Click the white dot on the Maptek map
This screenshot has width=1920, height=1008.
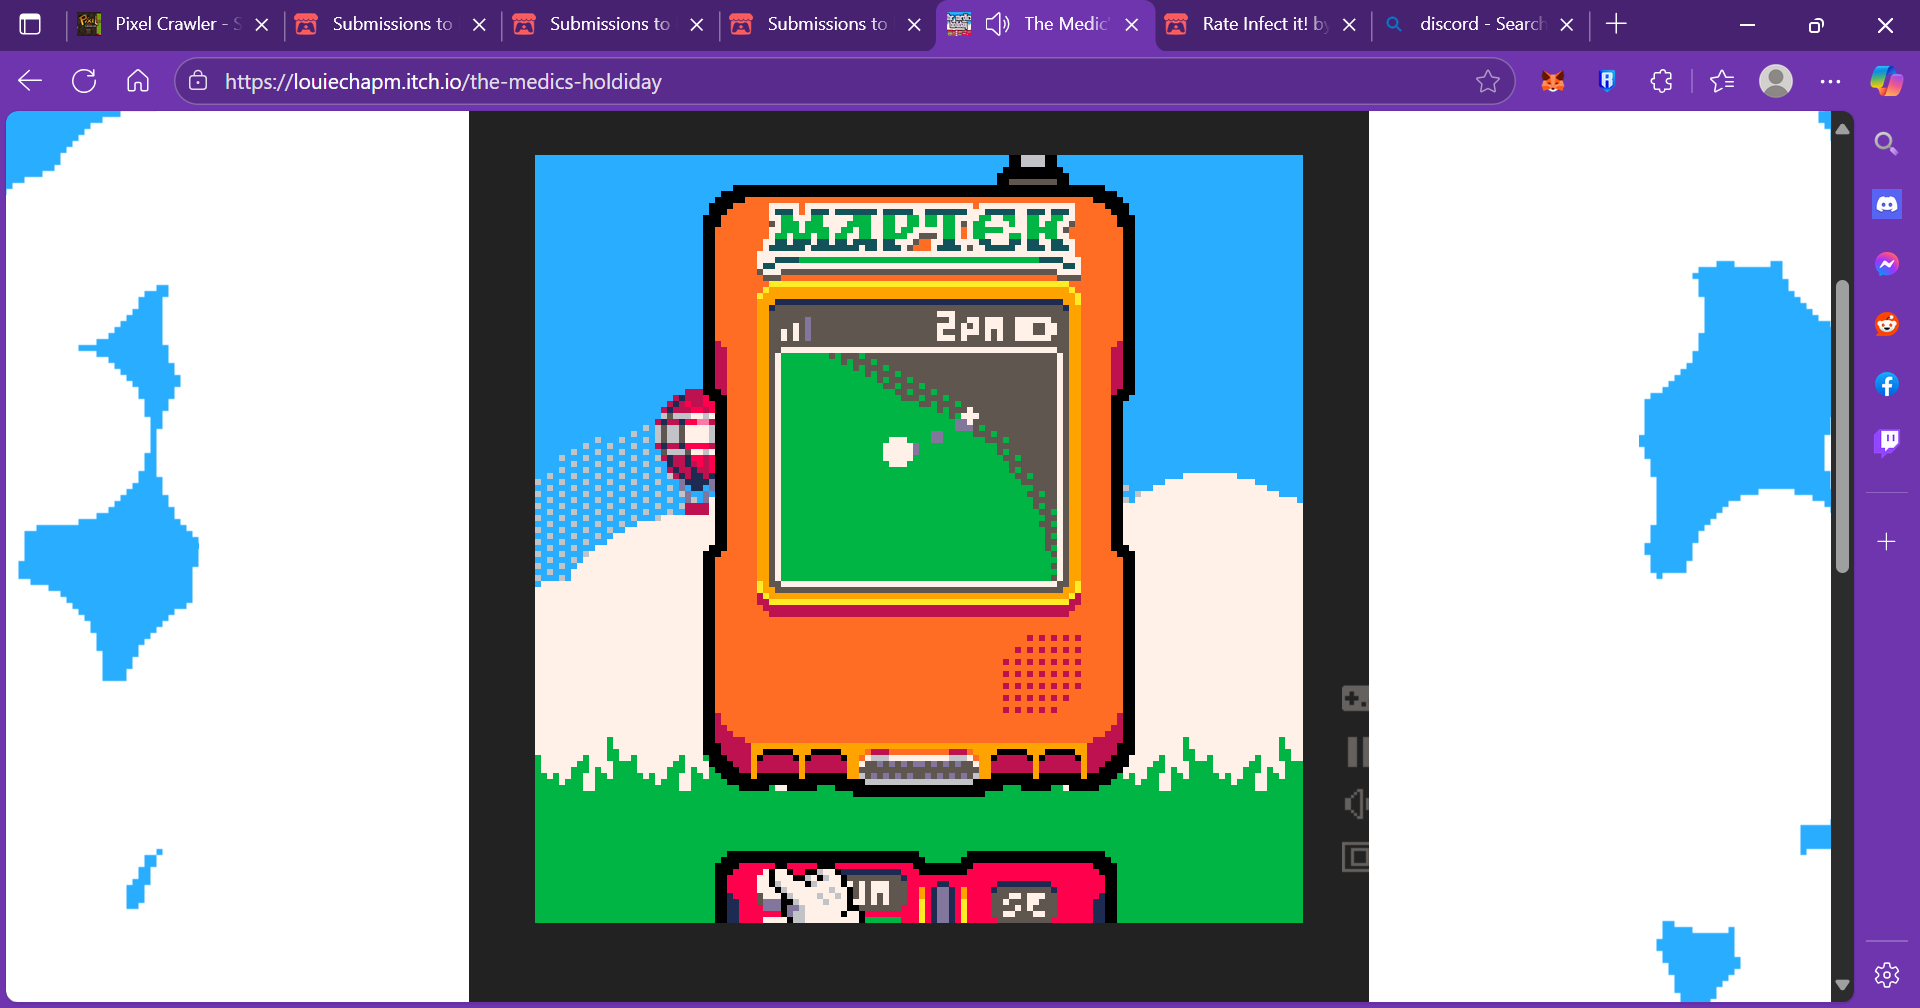point(898,452)
